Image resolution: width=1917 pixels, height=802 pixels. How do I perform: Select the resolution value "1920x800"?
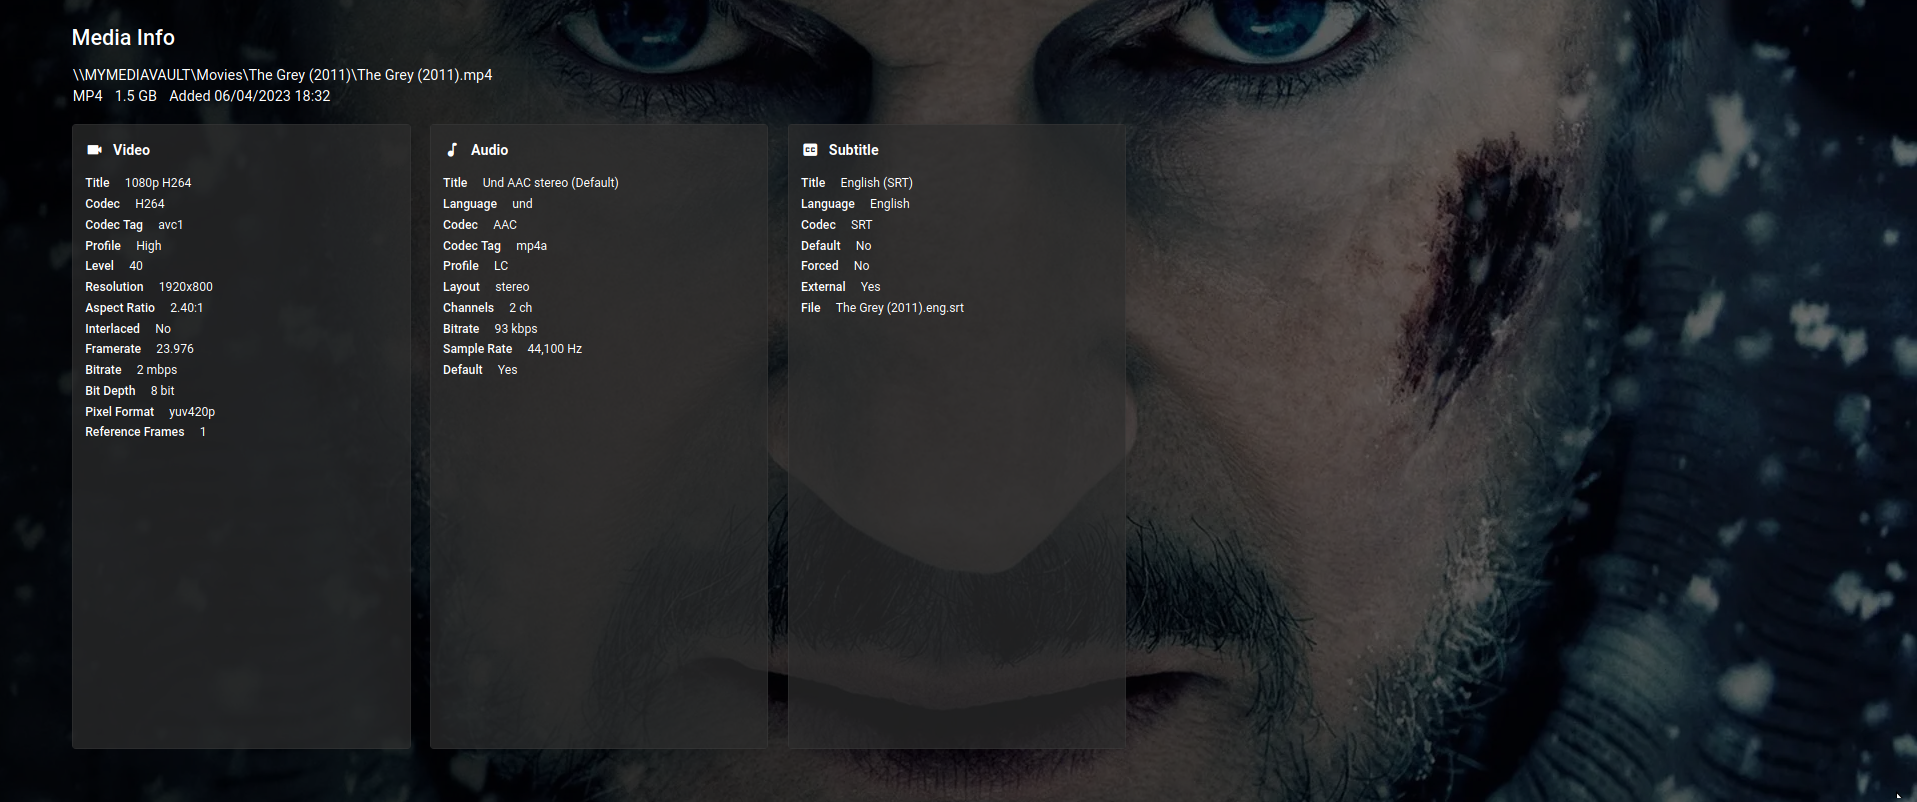pyautogui.click(x=186, y=287)
